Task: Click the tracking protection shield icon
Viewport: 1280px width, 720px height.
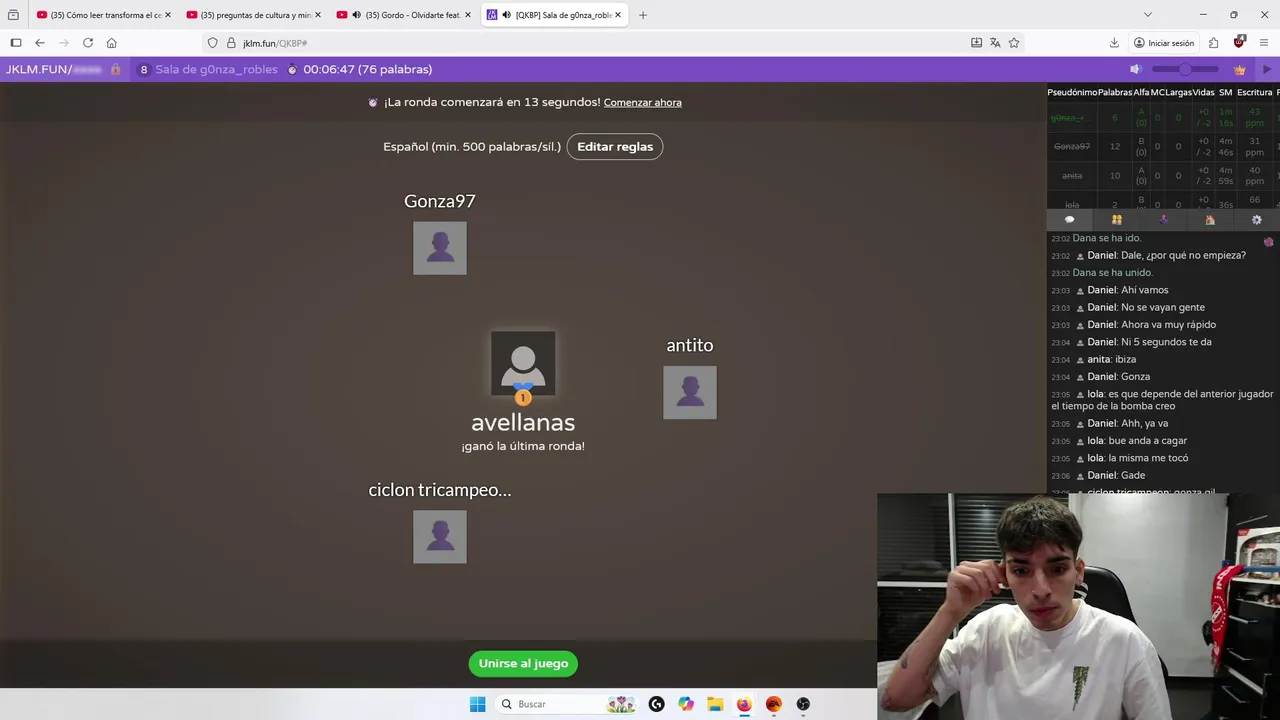Action: (x=212, y=43)
